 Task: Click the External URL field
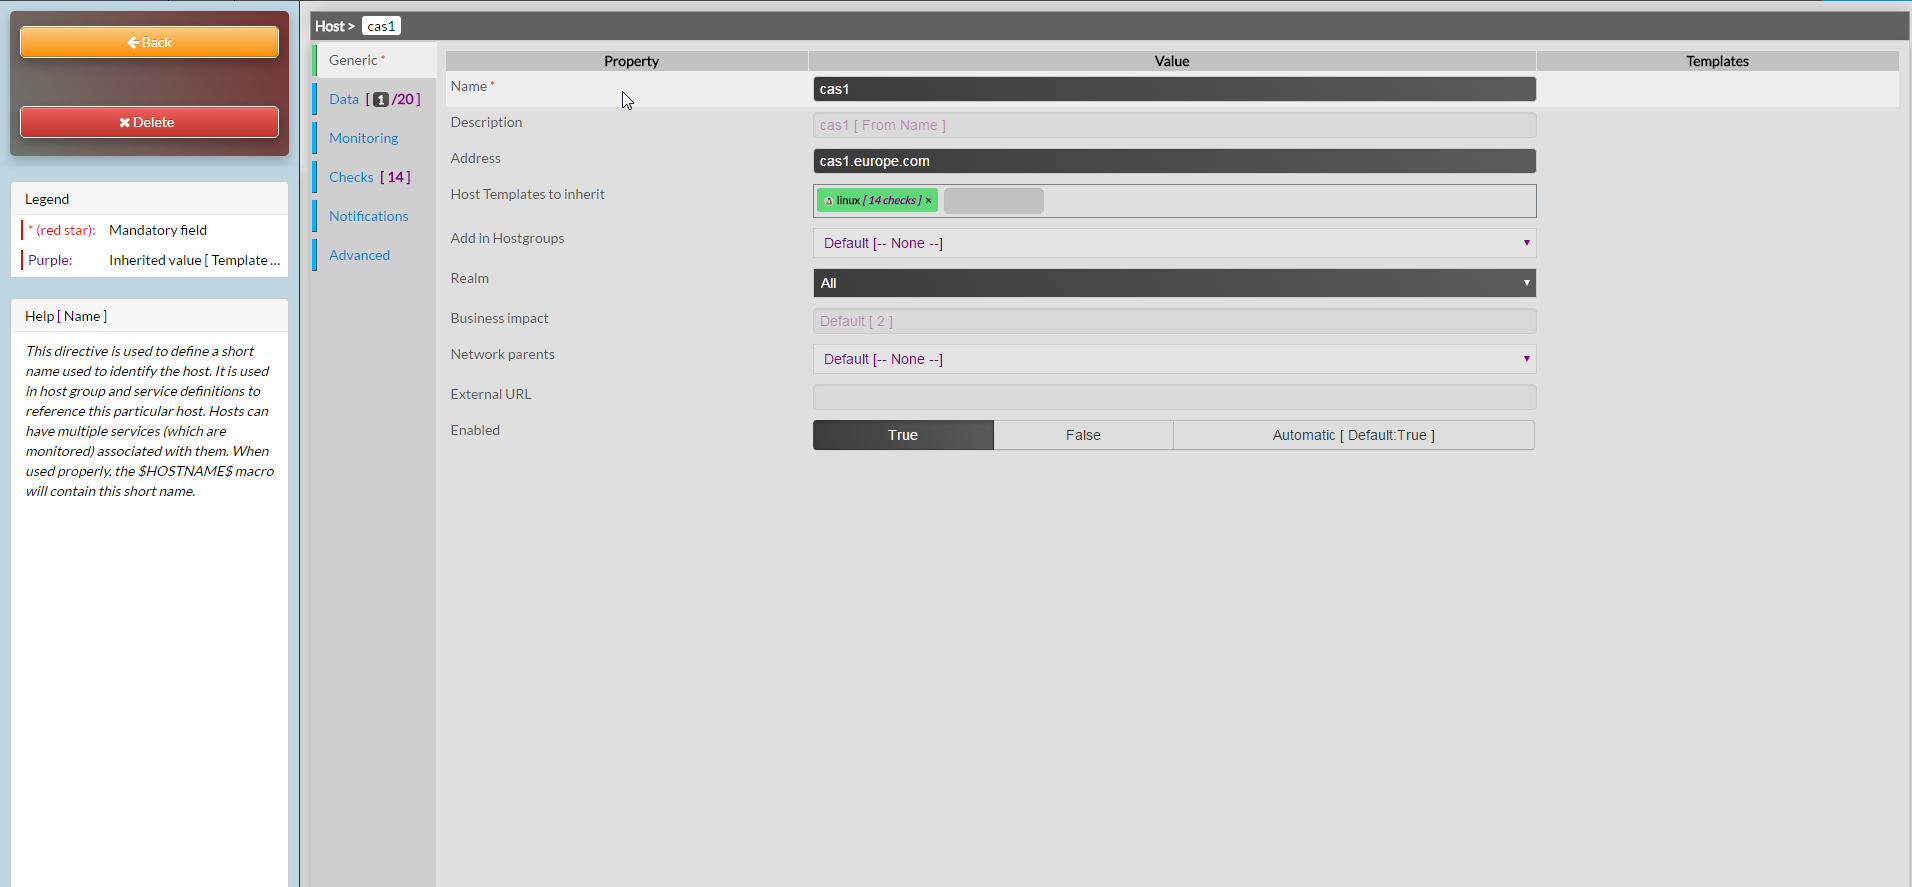tap(1174, 397)
